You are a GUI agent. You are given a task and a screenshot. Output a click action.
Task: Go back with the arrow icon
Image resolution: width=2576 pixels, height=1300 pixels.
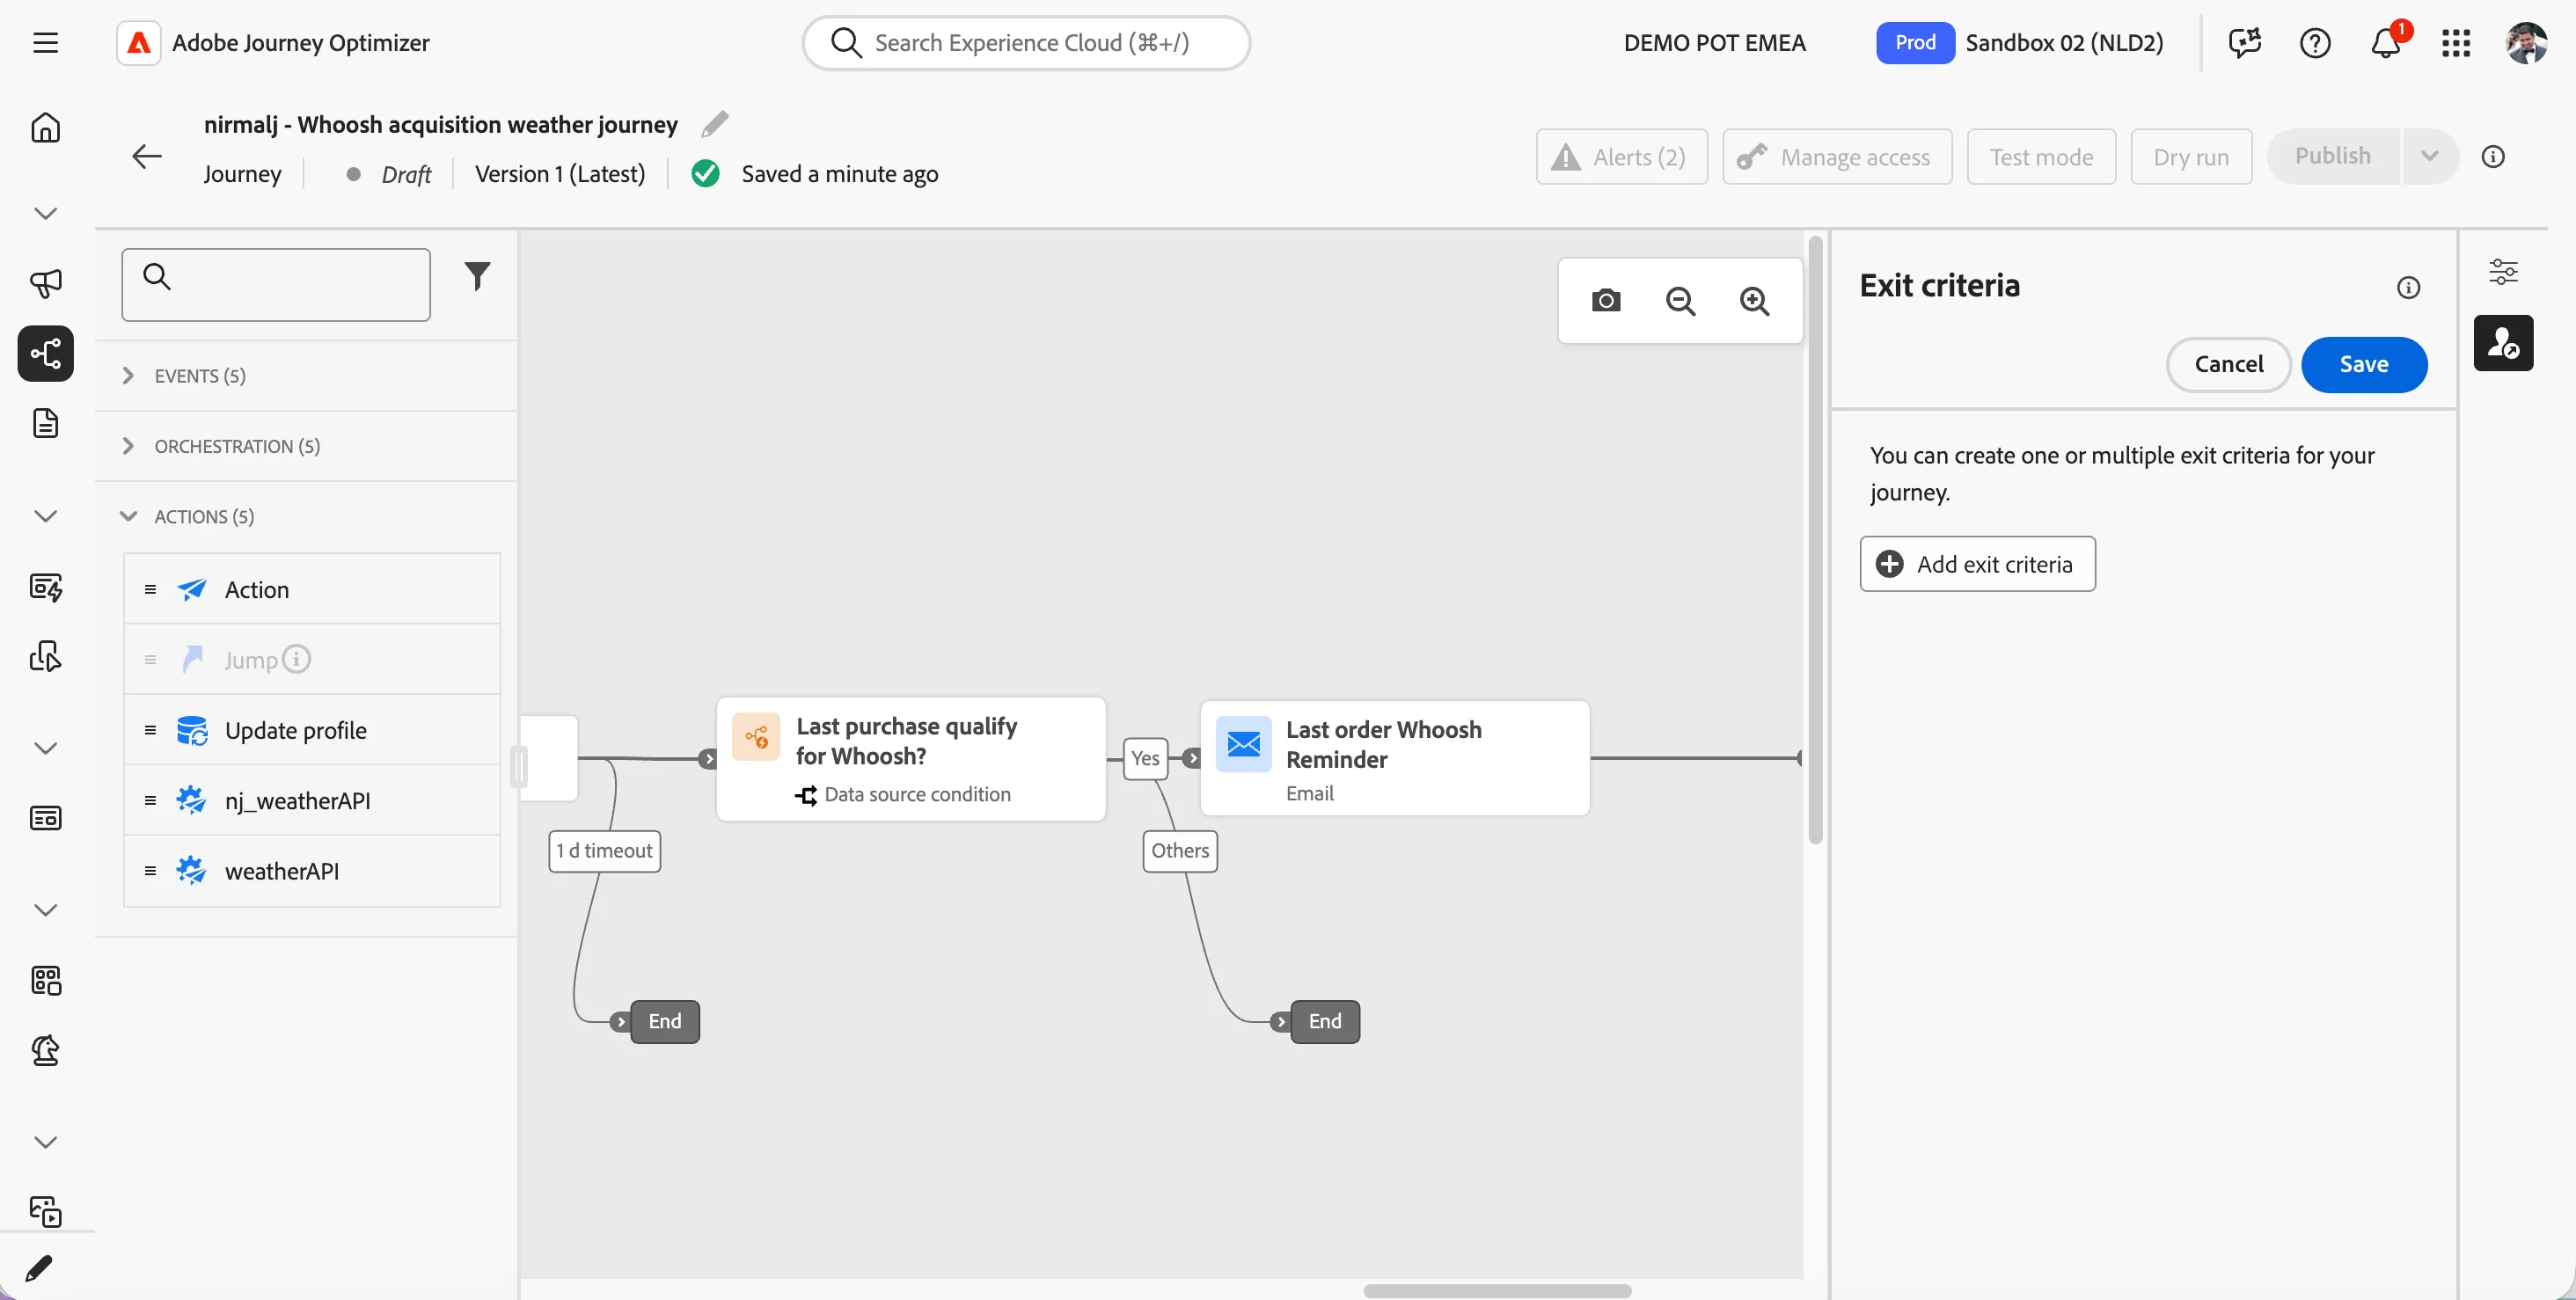tap(147, 156)
